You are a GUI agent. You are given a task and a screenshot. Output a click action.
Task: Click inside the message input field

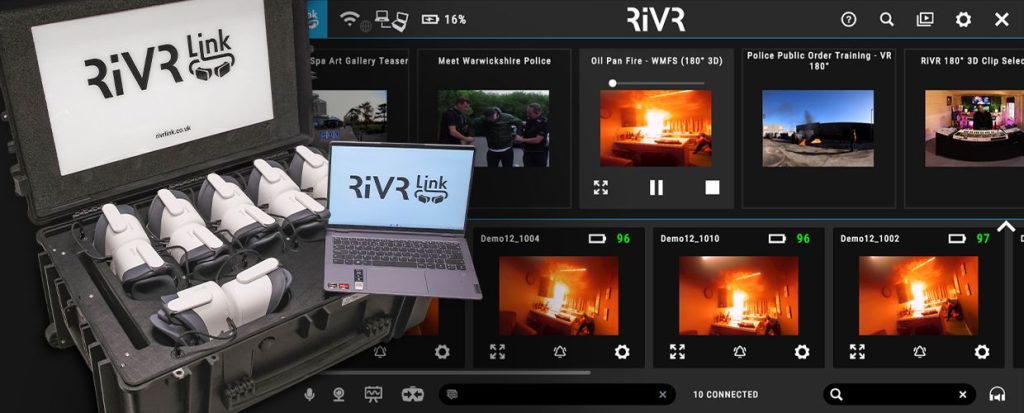pos(558,394)
